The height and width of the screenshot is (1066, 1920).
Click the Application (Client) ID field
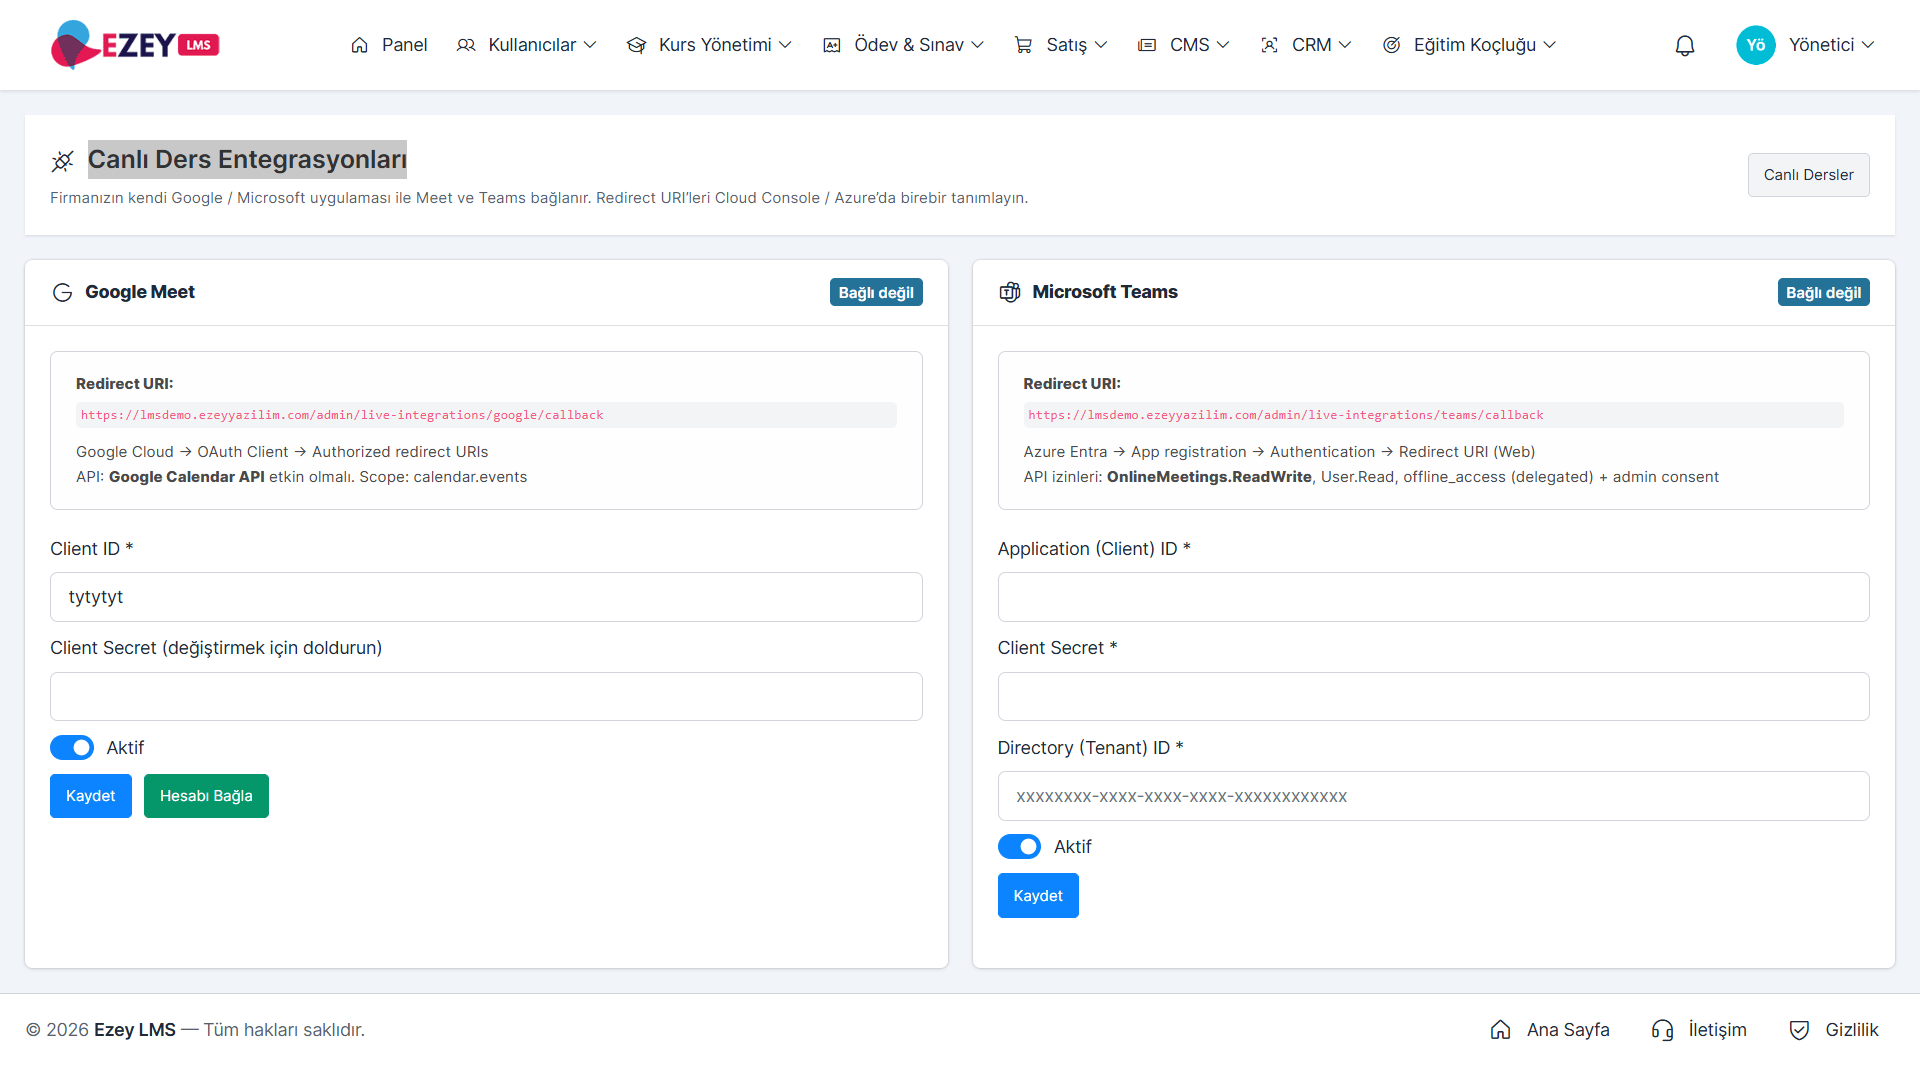pos(1433,597)
